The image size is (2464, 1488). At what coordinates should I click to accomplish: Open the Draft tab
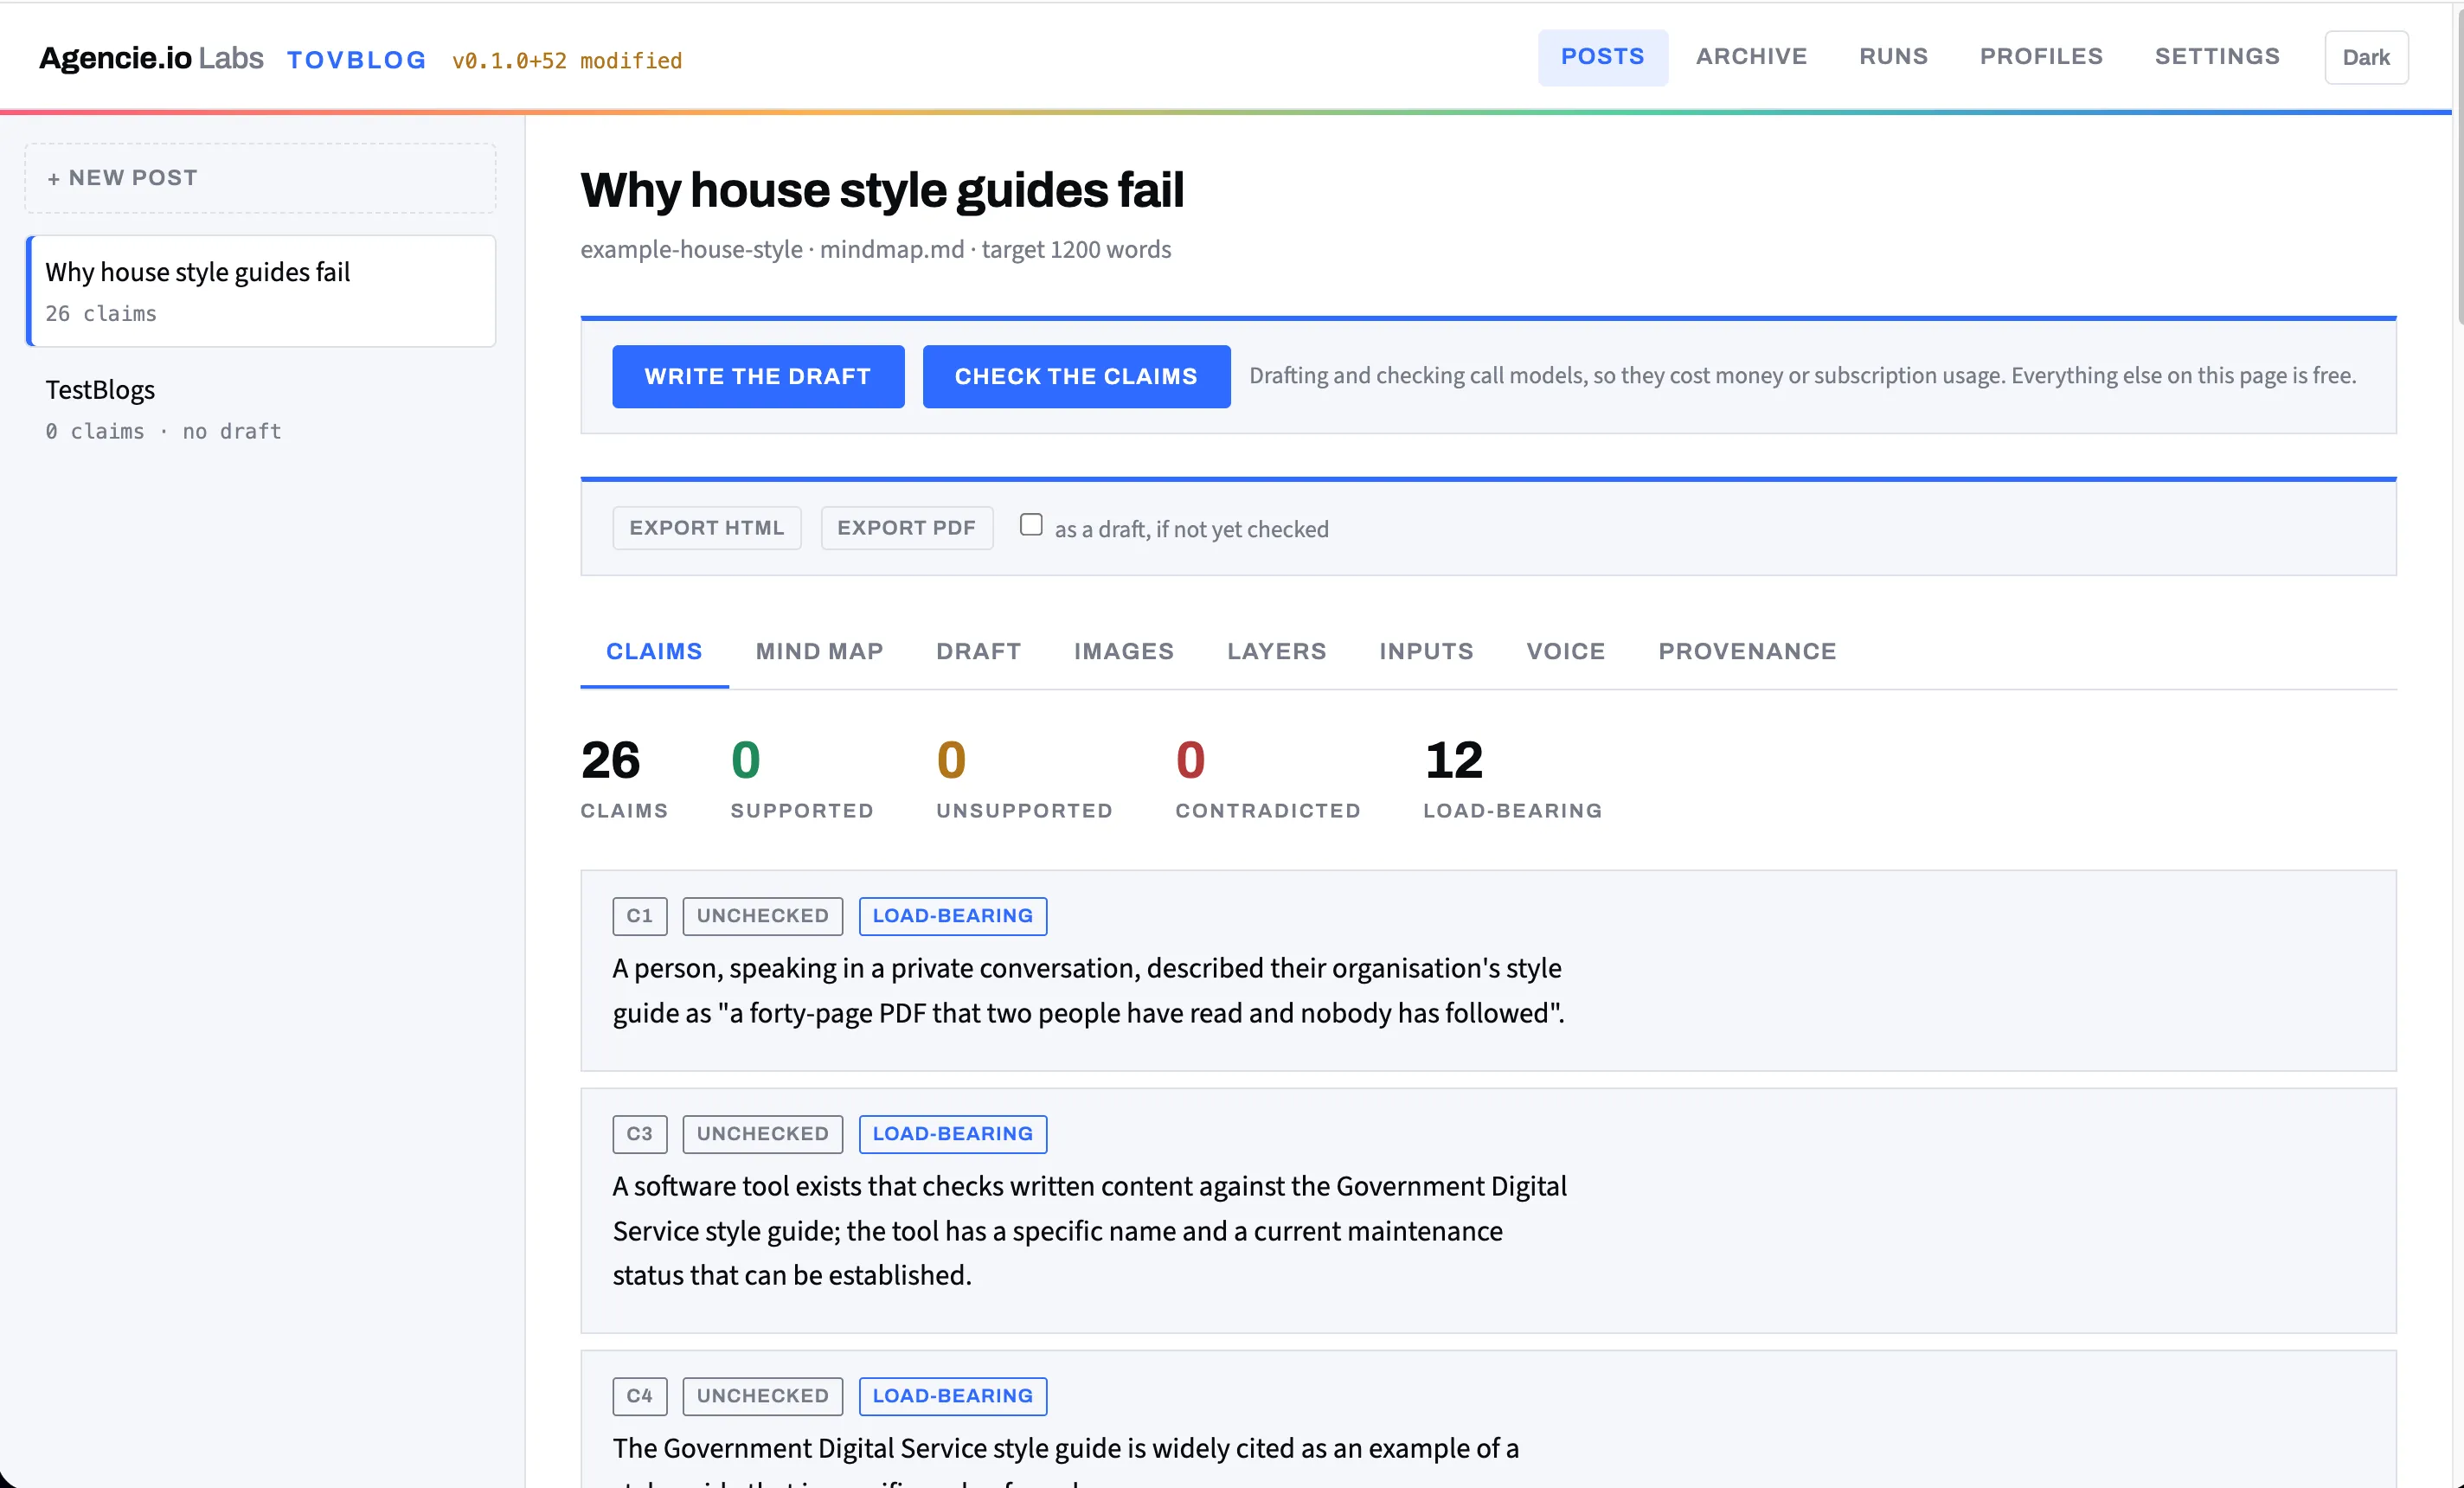coord(979,652)
